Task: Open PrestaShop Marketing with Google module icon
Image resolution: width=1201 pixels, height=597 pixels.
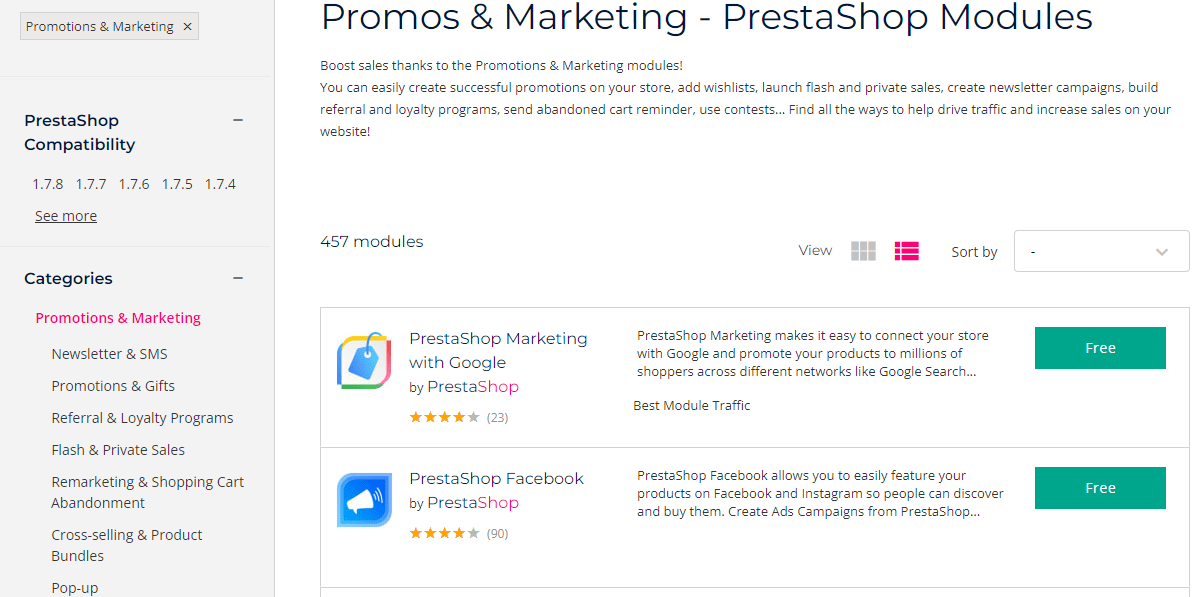Action: [363, 360]
